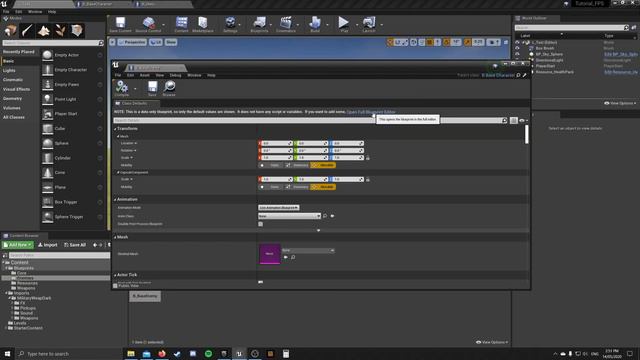640x360 pixels.
Task: Click the Launch toolbar button
Action: pyautogui.click(x=369, y=24)
